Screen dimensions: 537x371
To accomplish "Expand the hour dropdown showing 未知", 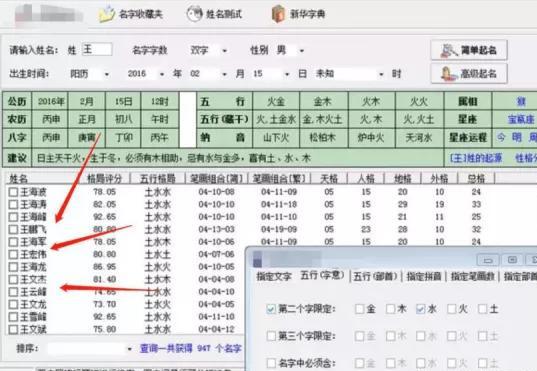I will [381, 74].
